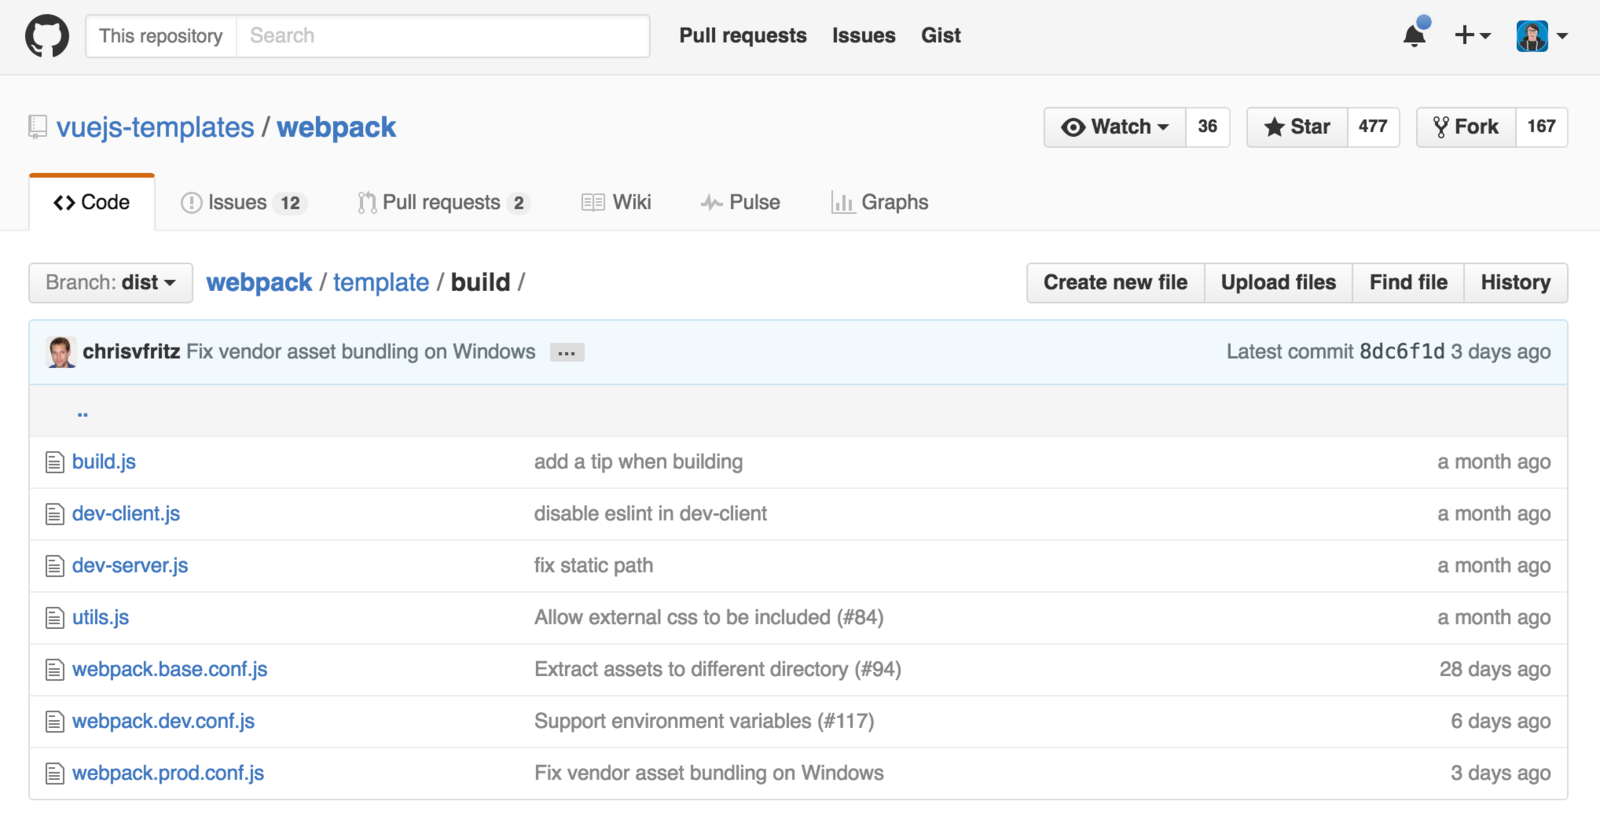Click '28 days ago' timestamp
The width and height of the screenshot is (1600, 827).
pyautogui.click(x=1495, y=670)
